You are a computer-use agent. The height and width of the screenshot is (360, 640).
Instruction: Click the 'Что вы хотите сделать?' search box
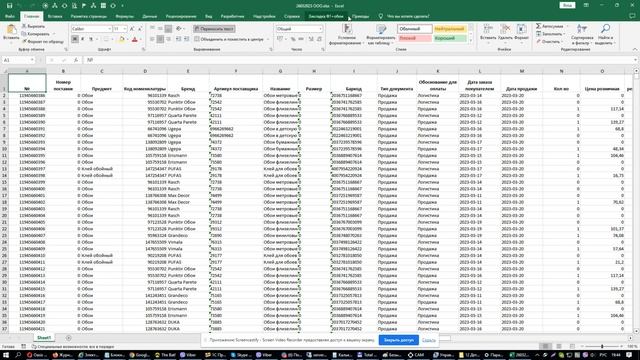(408, 16)
